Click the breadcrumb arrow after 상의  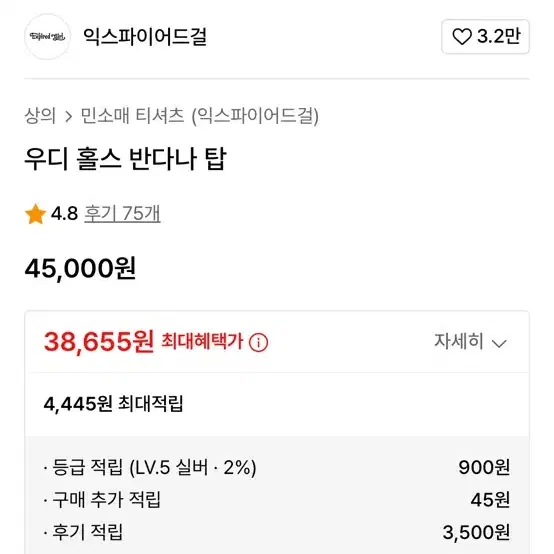69,116
